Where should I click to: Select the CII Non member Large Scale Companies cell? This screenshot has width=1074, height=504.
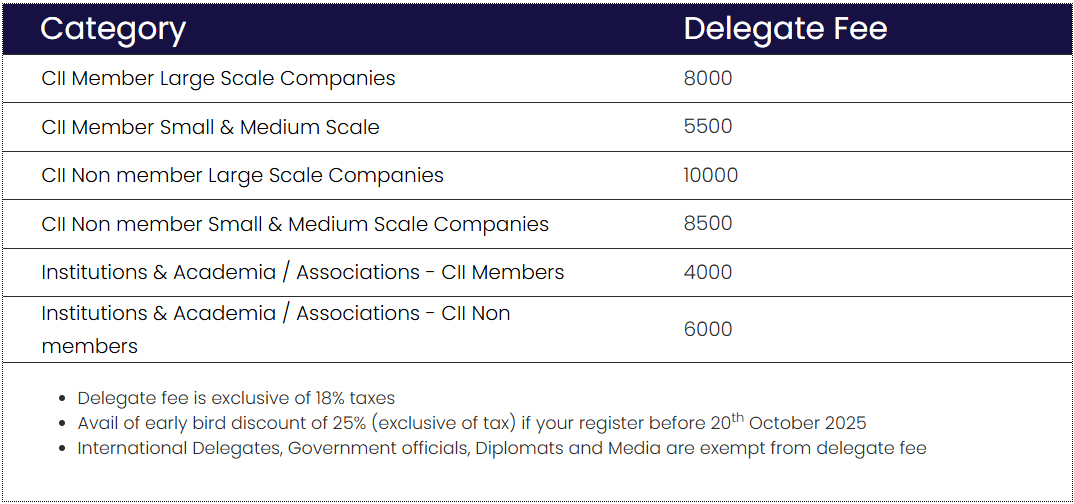point(242,175)
